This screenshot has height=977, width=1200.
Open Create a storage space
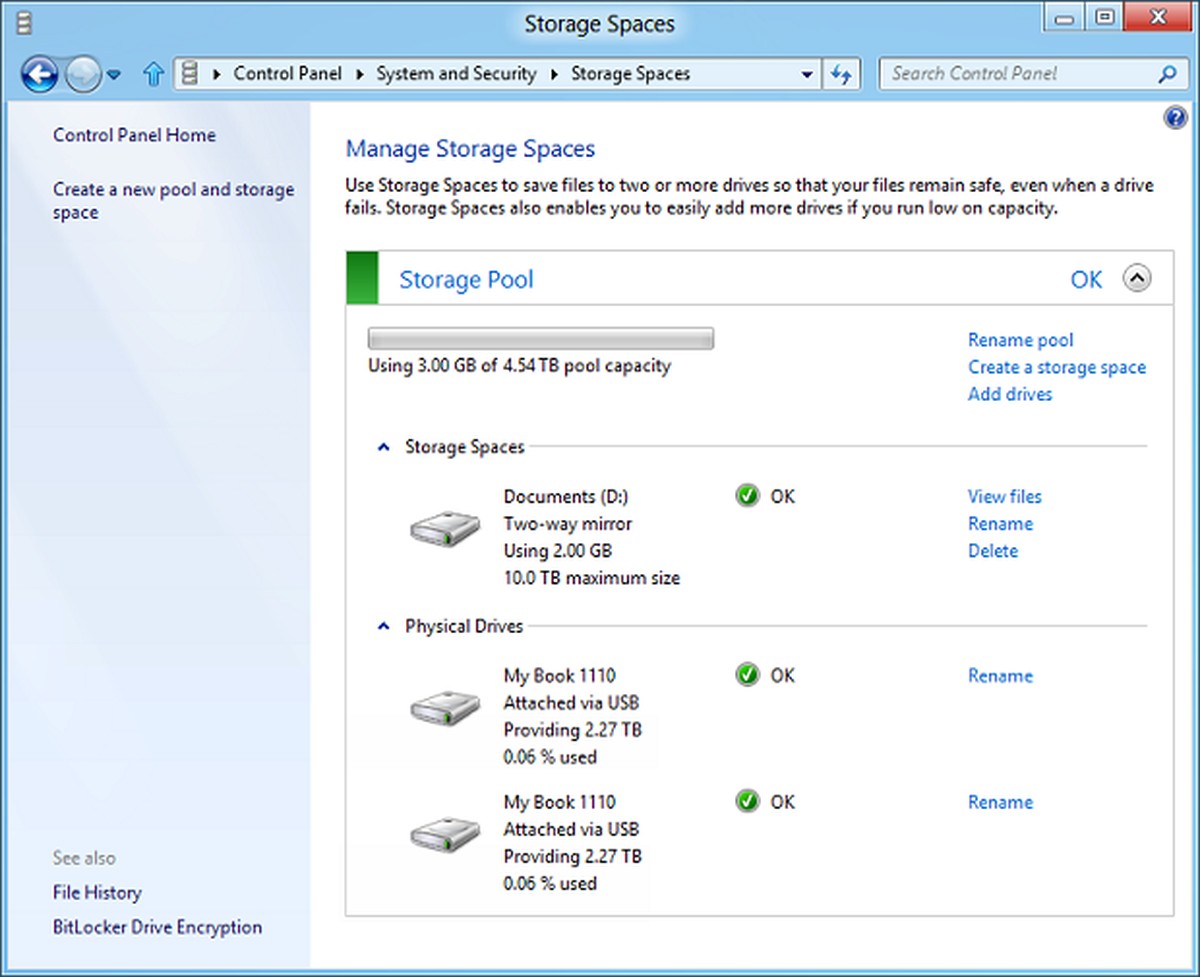pyautogui.click(x=1057, y=367)
